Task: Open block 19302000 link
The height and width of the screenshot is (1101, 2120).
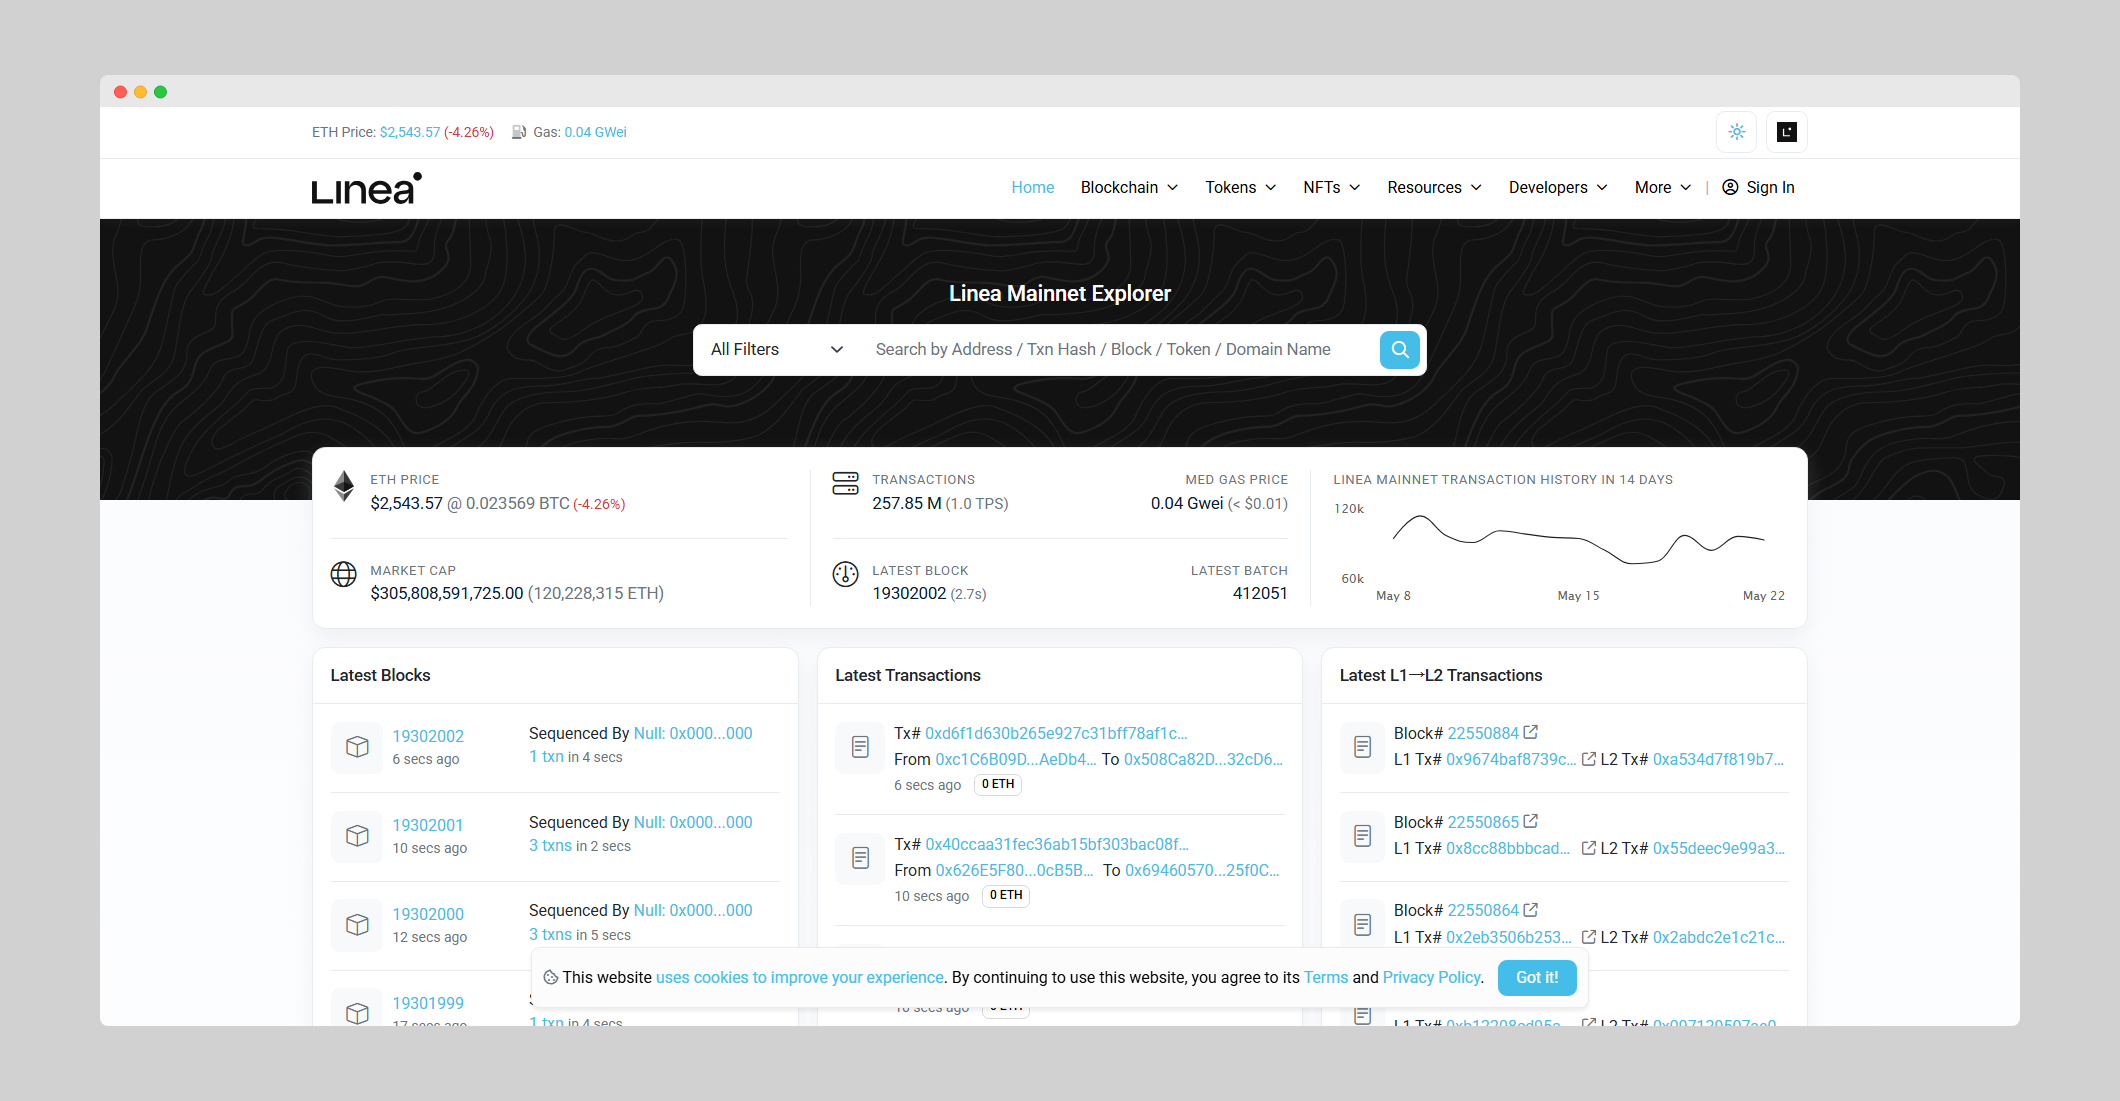Action: tap(428, 914)
